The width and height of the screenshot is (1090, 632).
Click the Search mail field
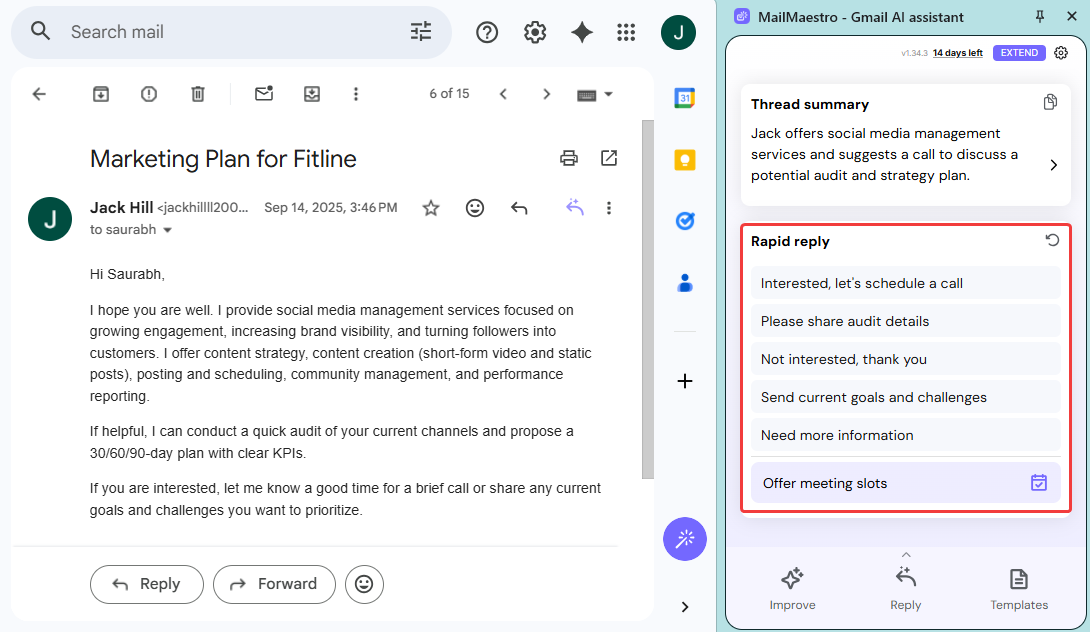[x=230, y=32]
